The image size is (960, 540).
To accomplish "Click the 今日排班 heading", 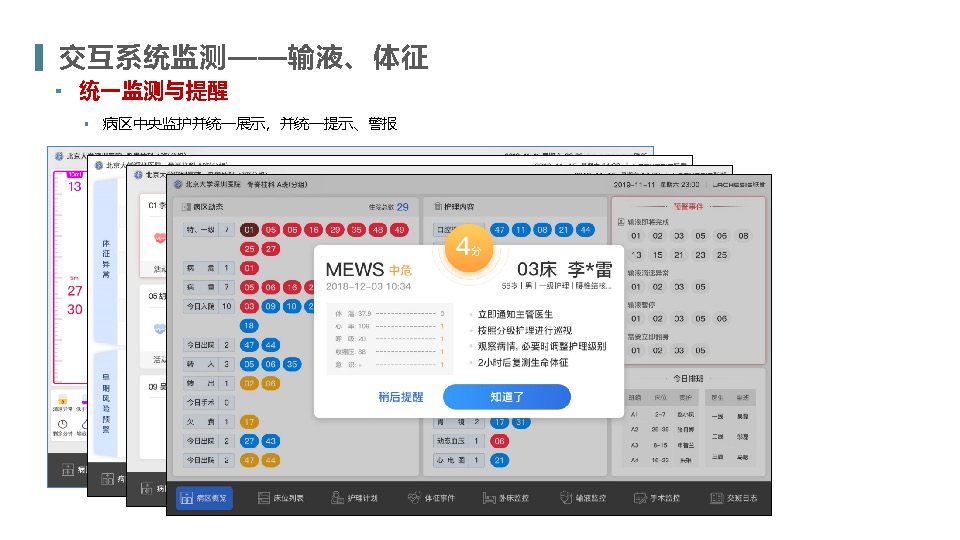I will [x=689, y=378].
